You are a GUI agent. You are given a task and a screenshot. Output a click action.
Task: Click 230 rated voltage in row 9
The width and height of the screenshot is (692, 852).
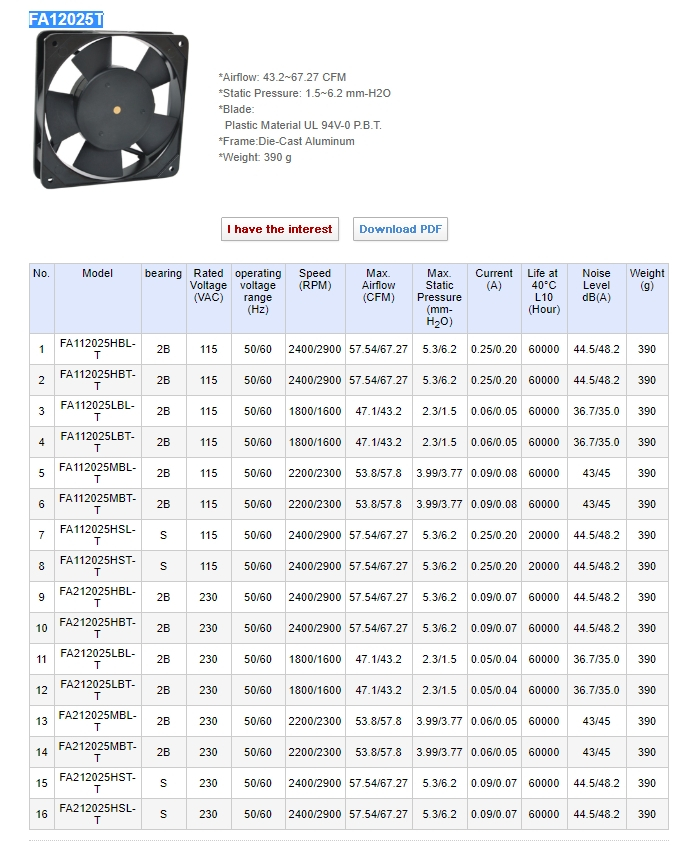coord(209,597)
